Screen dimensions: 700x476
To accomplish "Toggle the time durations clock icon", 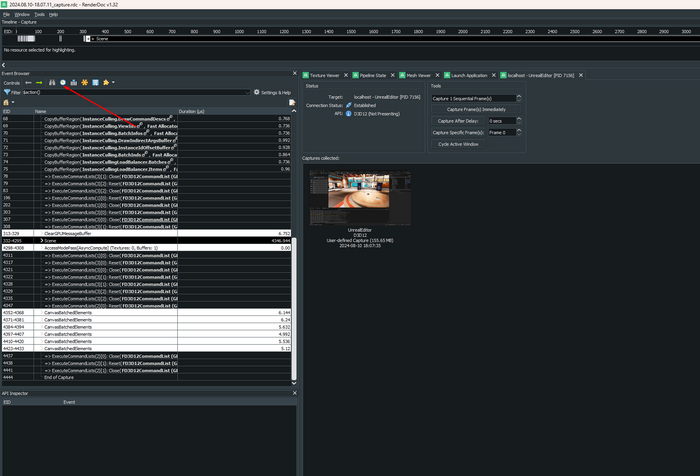I will [x=63, y=82].
